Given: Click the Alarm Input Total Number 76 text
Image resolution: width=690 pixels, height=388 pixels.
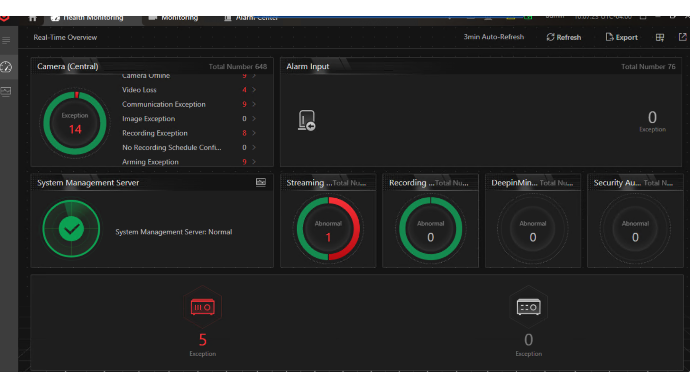Looking at the screenshot, I should pos(648,66).
